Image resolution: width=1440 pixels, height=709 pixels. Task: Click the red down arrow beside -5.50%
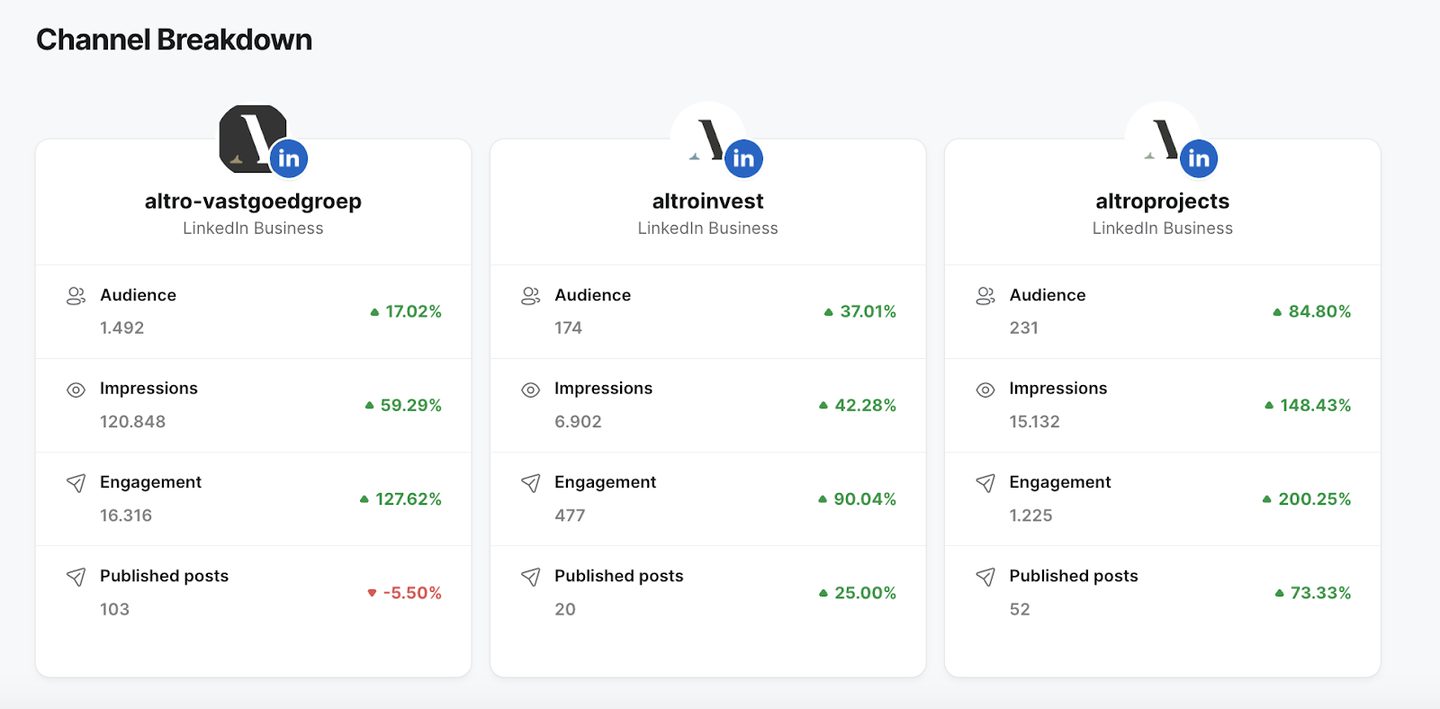click(372, 593)
